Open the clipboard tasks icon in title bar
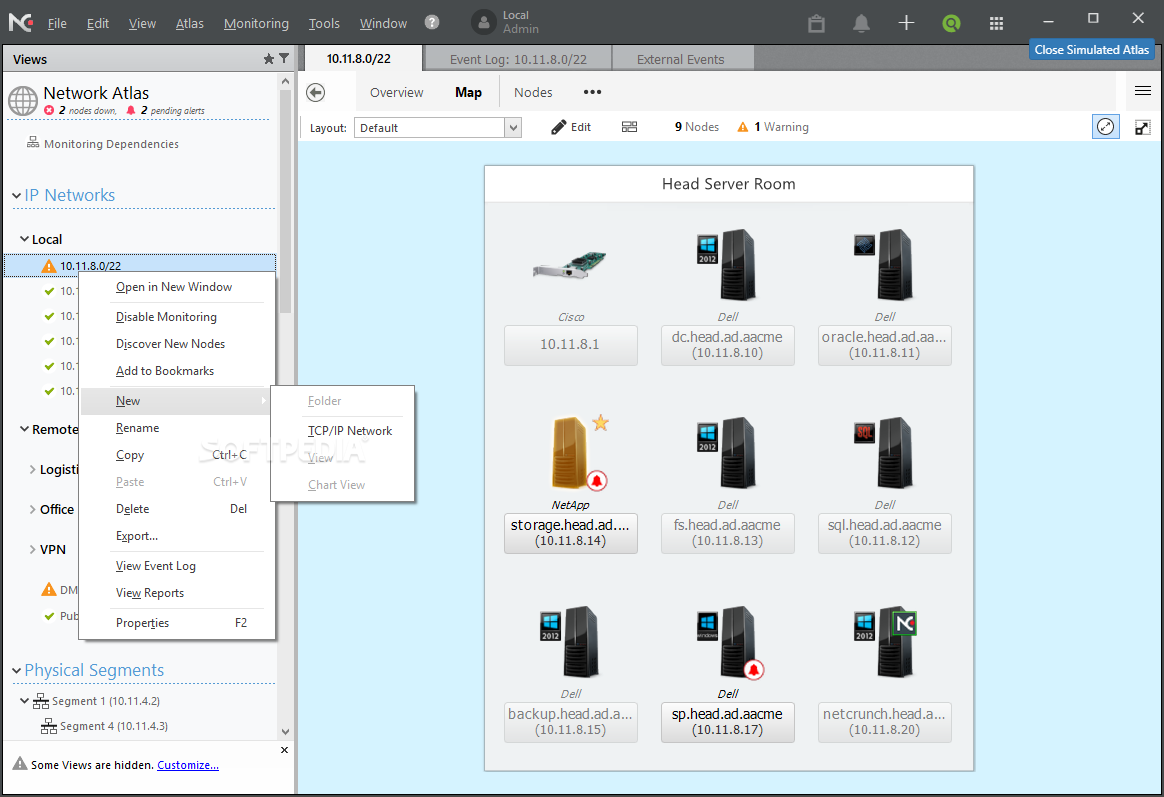 816,23
